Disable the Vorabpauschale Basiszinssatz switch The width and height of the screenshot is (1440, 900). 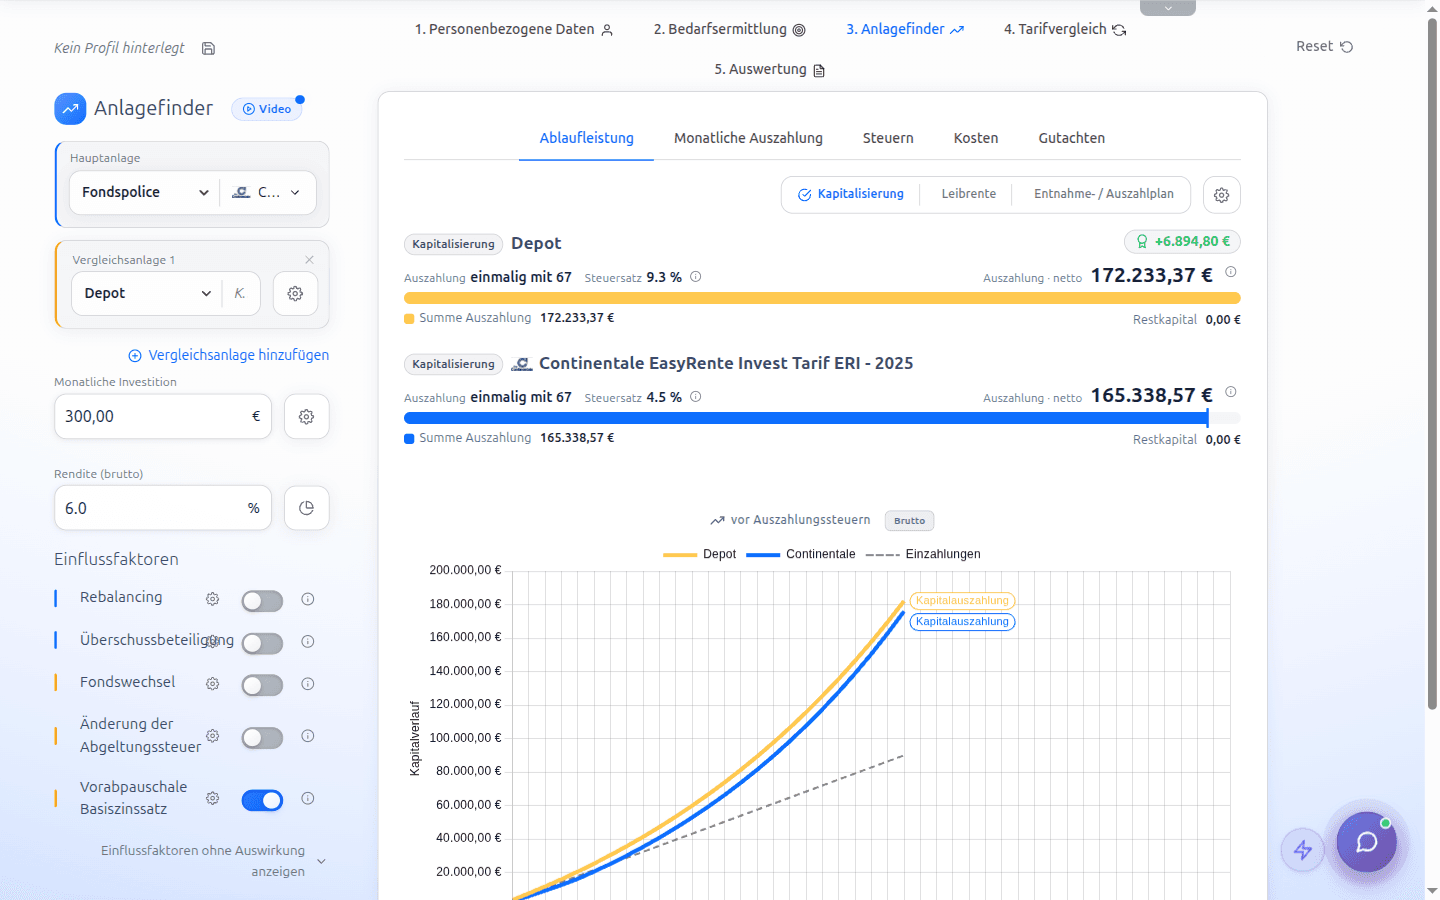262,800
